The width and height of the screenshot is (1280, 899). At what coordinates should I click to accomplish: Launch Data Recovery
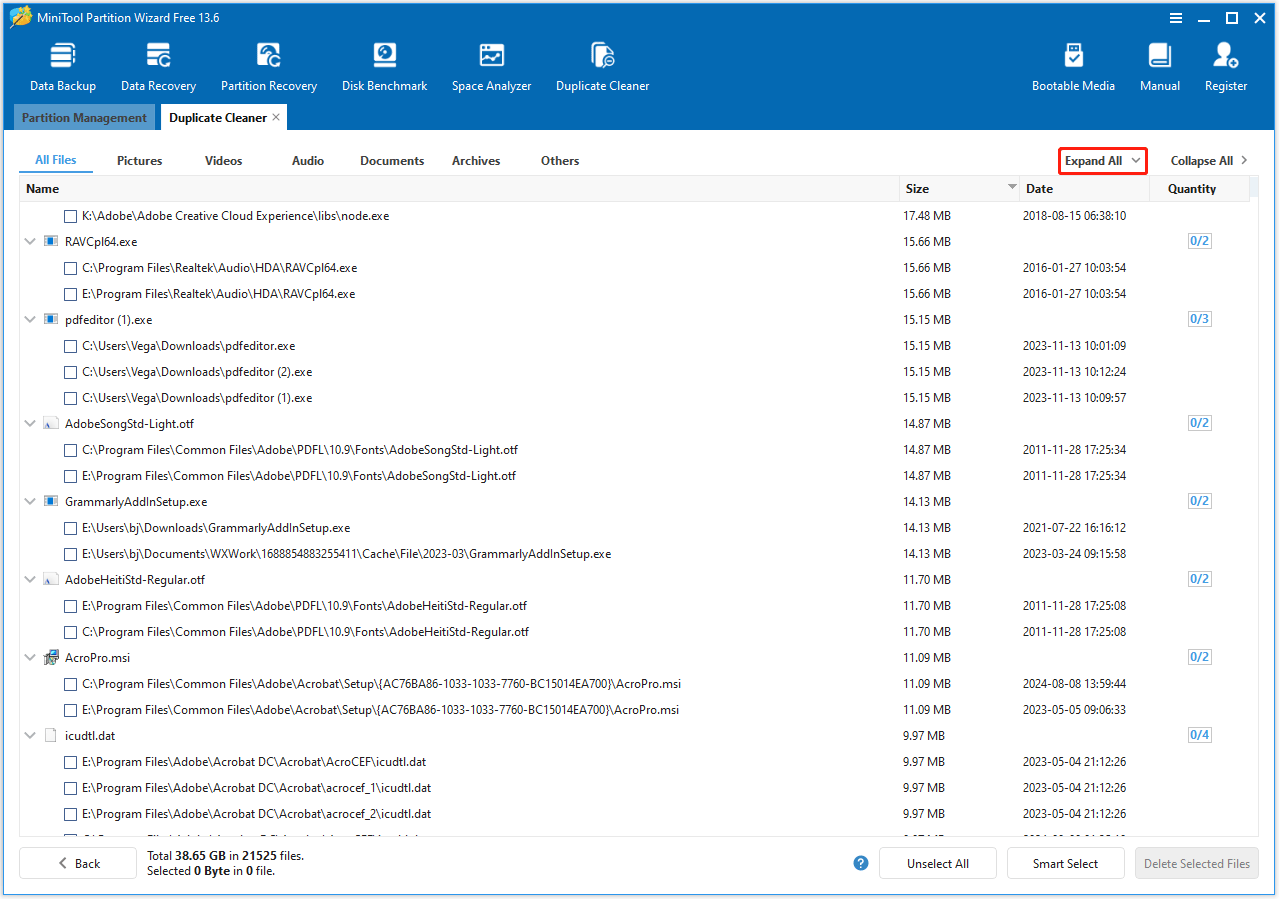(157, 64)
